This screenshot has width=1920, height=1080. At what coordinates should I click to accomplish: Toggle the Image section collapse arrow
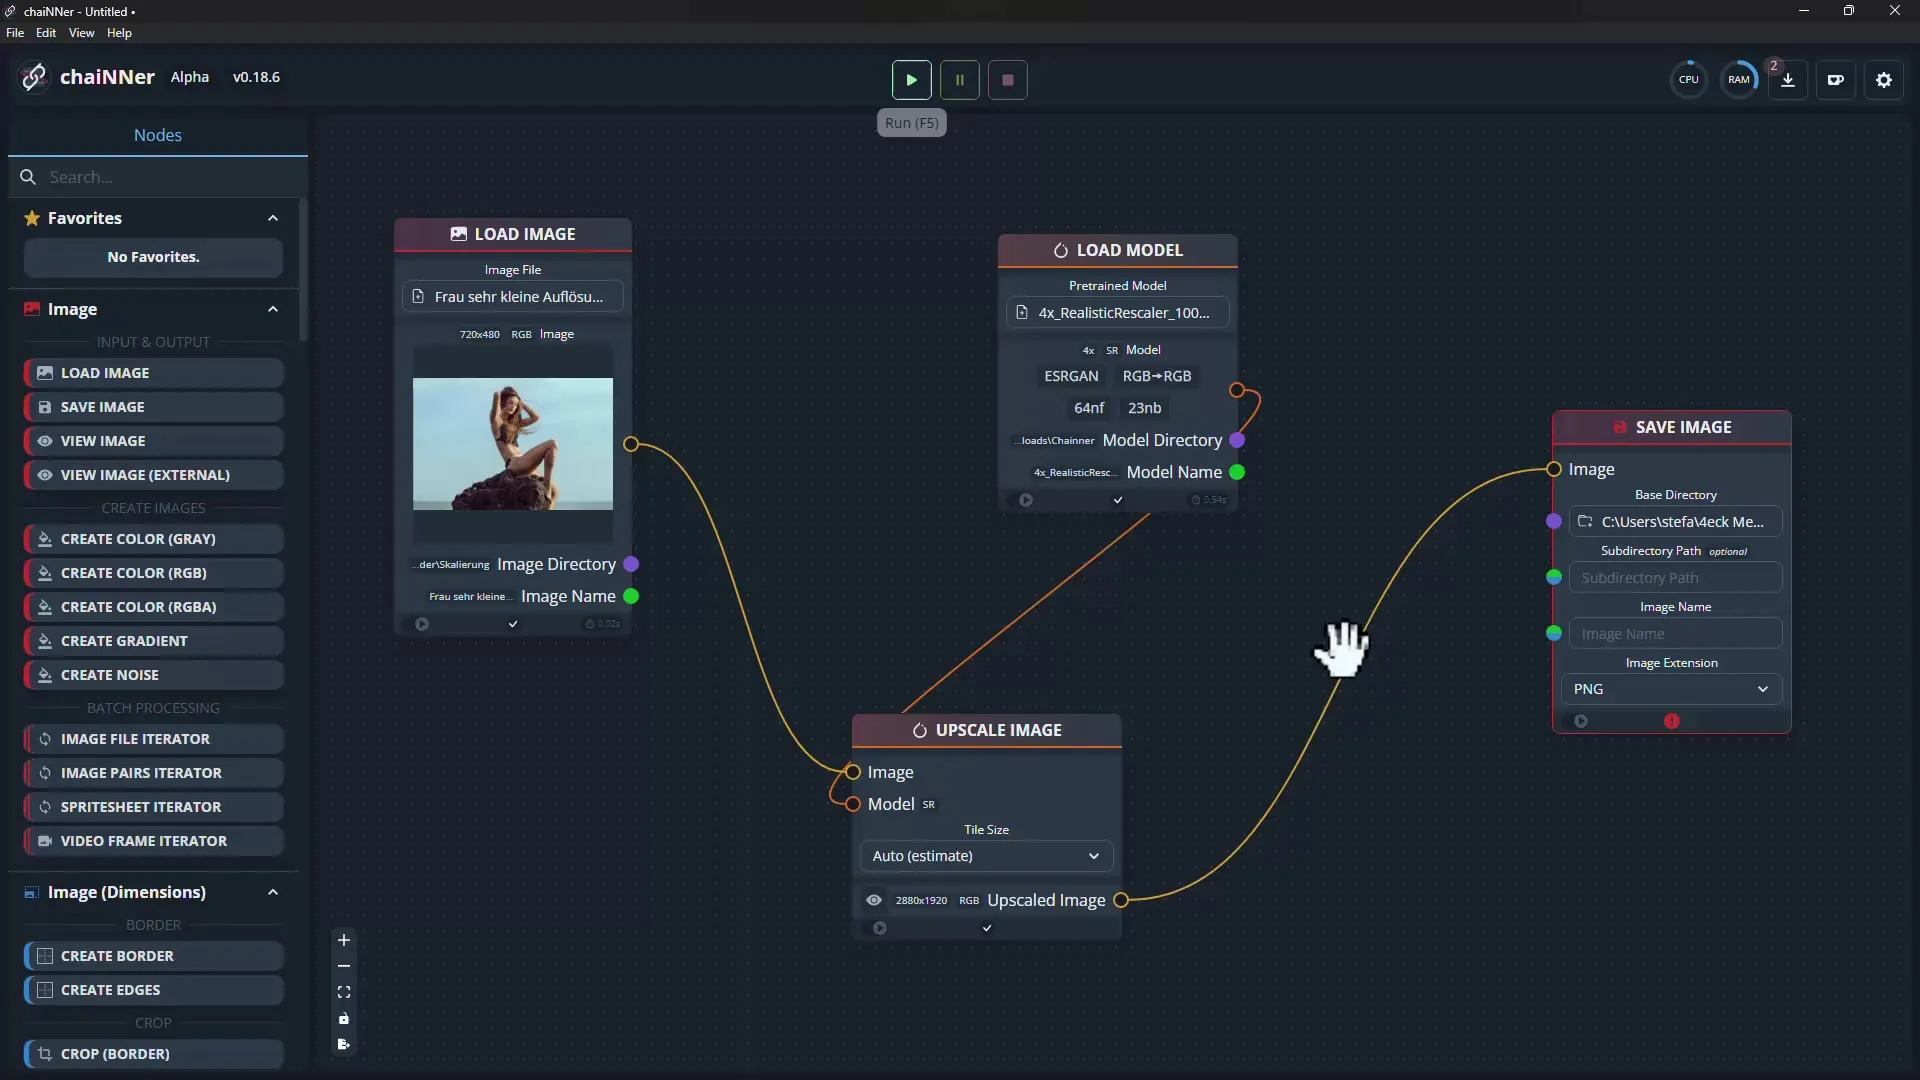coord(273,309)
